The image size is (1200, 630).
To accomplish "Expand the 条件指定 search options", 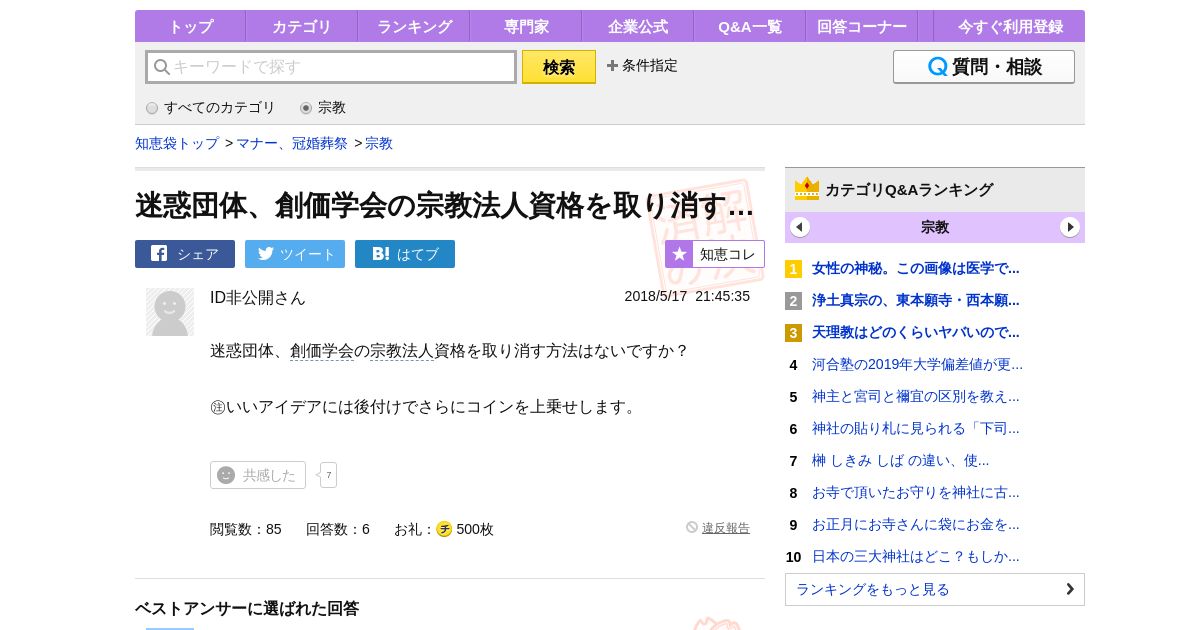I will [642, 66].
